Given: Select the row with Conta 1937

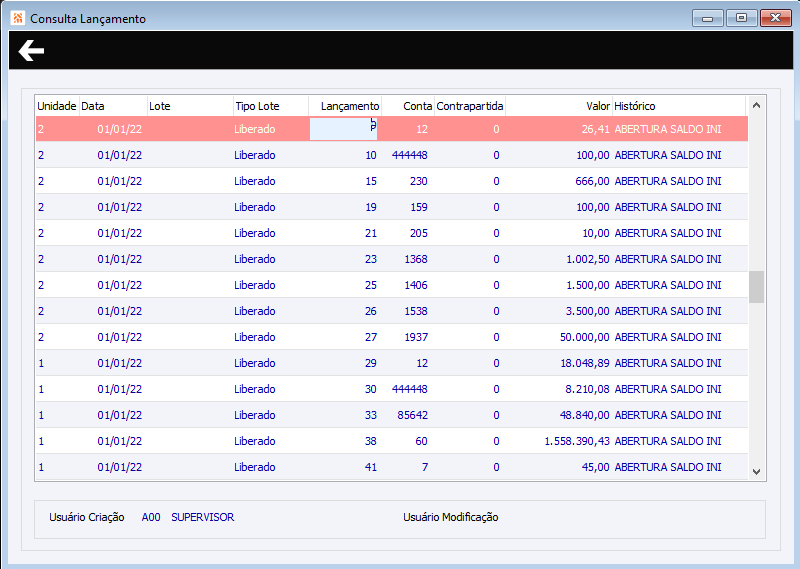Looking at the screenshot, I should (x=415, y=337).
